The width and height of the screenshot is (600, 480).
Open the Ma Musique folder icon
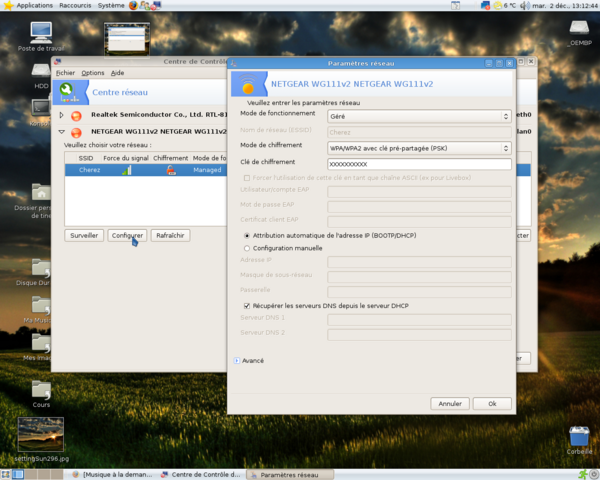click(41, 305)
